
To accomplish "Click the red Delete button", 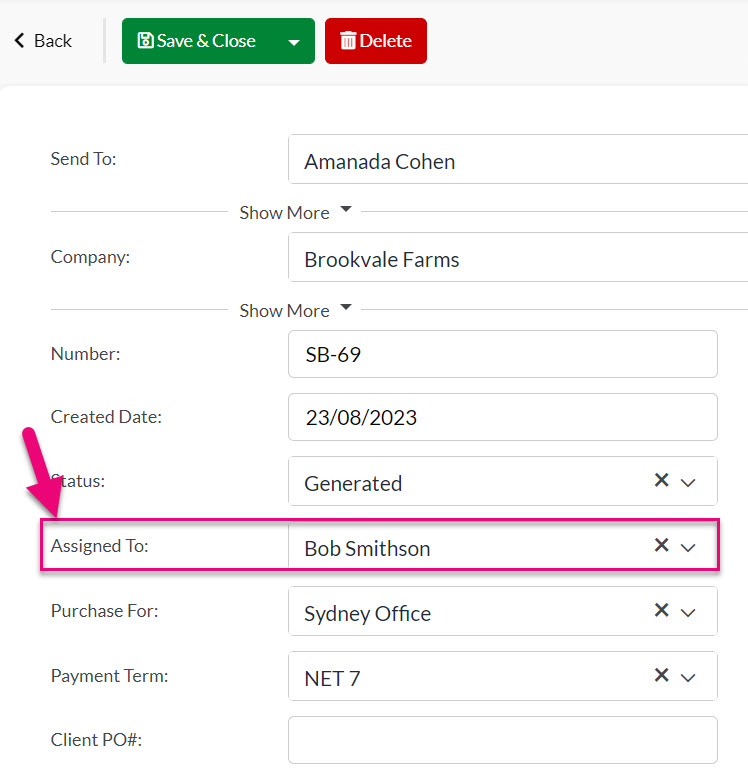I will pyautogui.click(x=376, y=41).
